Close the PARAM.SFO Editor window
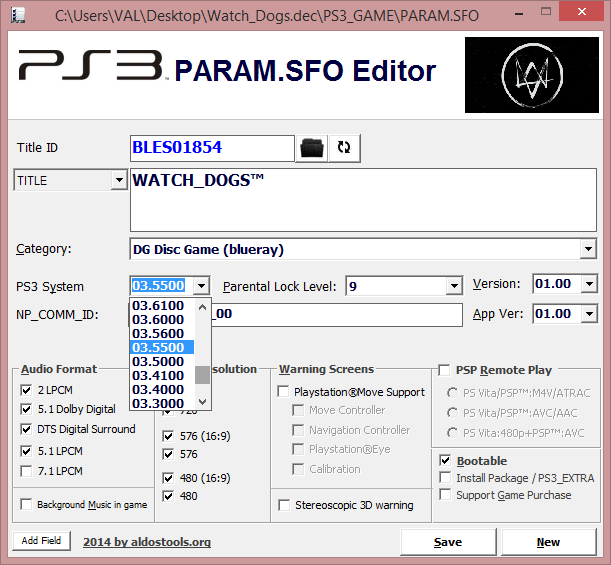611x565 pixels. pyautogui.click(x=582, y=12)
